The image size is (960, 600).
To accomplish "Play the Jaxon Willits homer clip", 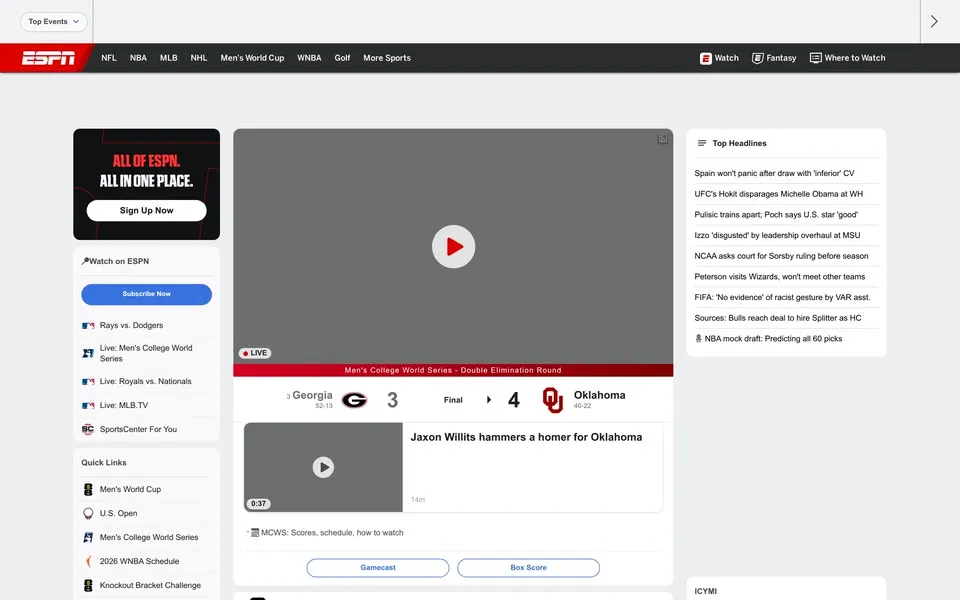I will click(323, 467).
